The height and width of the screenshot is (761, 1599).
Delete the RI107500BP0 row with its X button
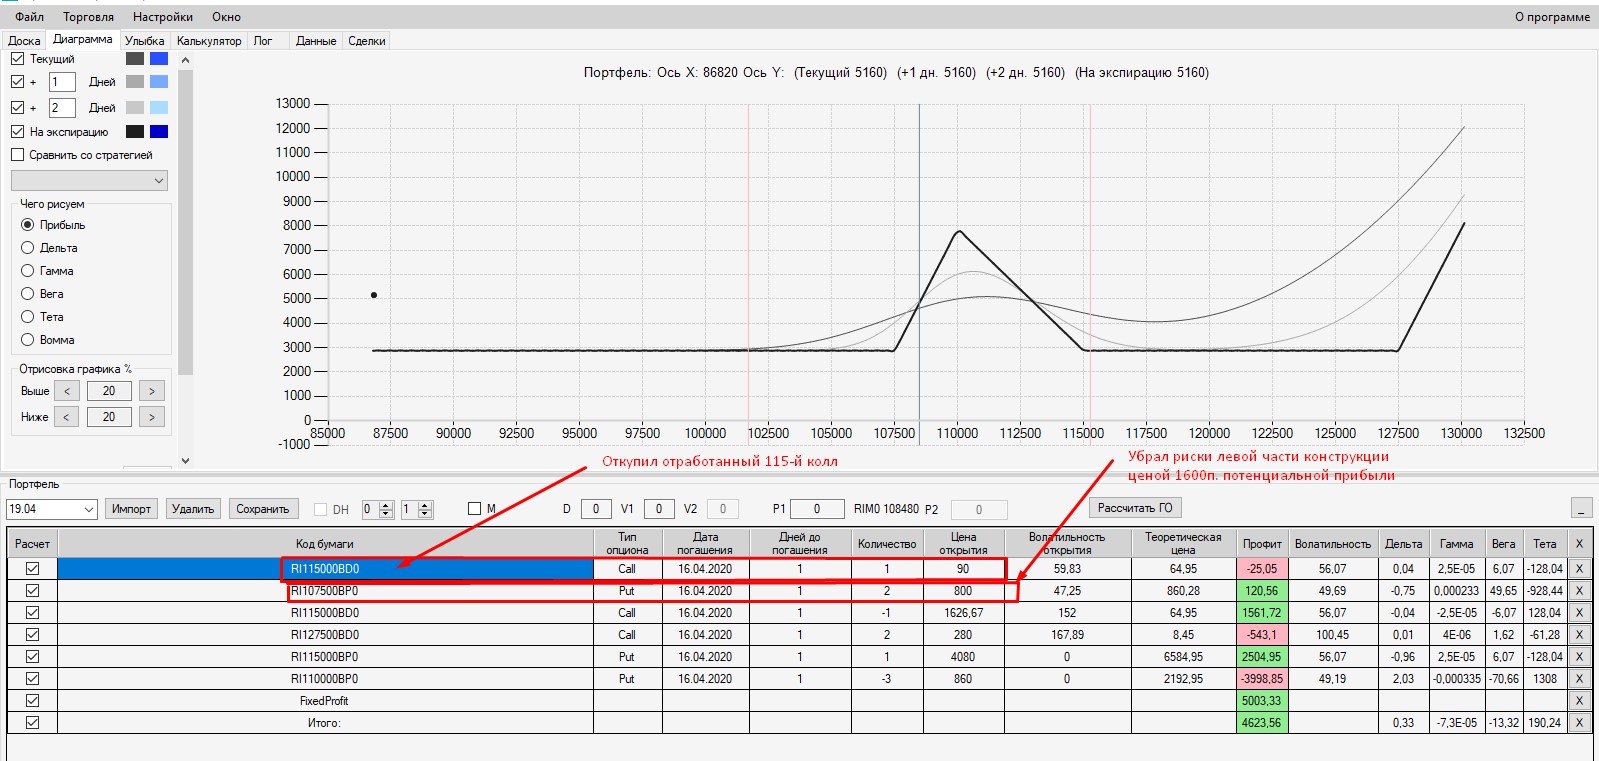tap(1579, 591)
